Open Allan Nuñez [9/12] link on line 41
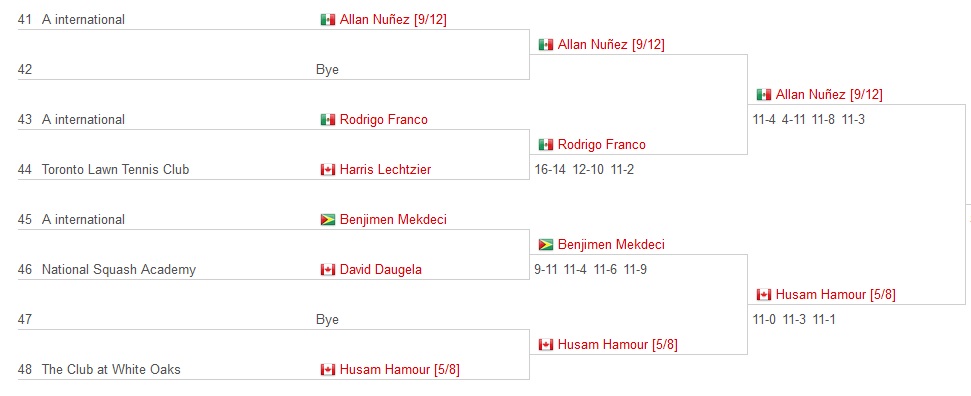Viewport: 971px width, 396px height. (x=393, y=20)
